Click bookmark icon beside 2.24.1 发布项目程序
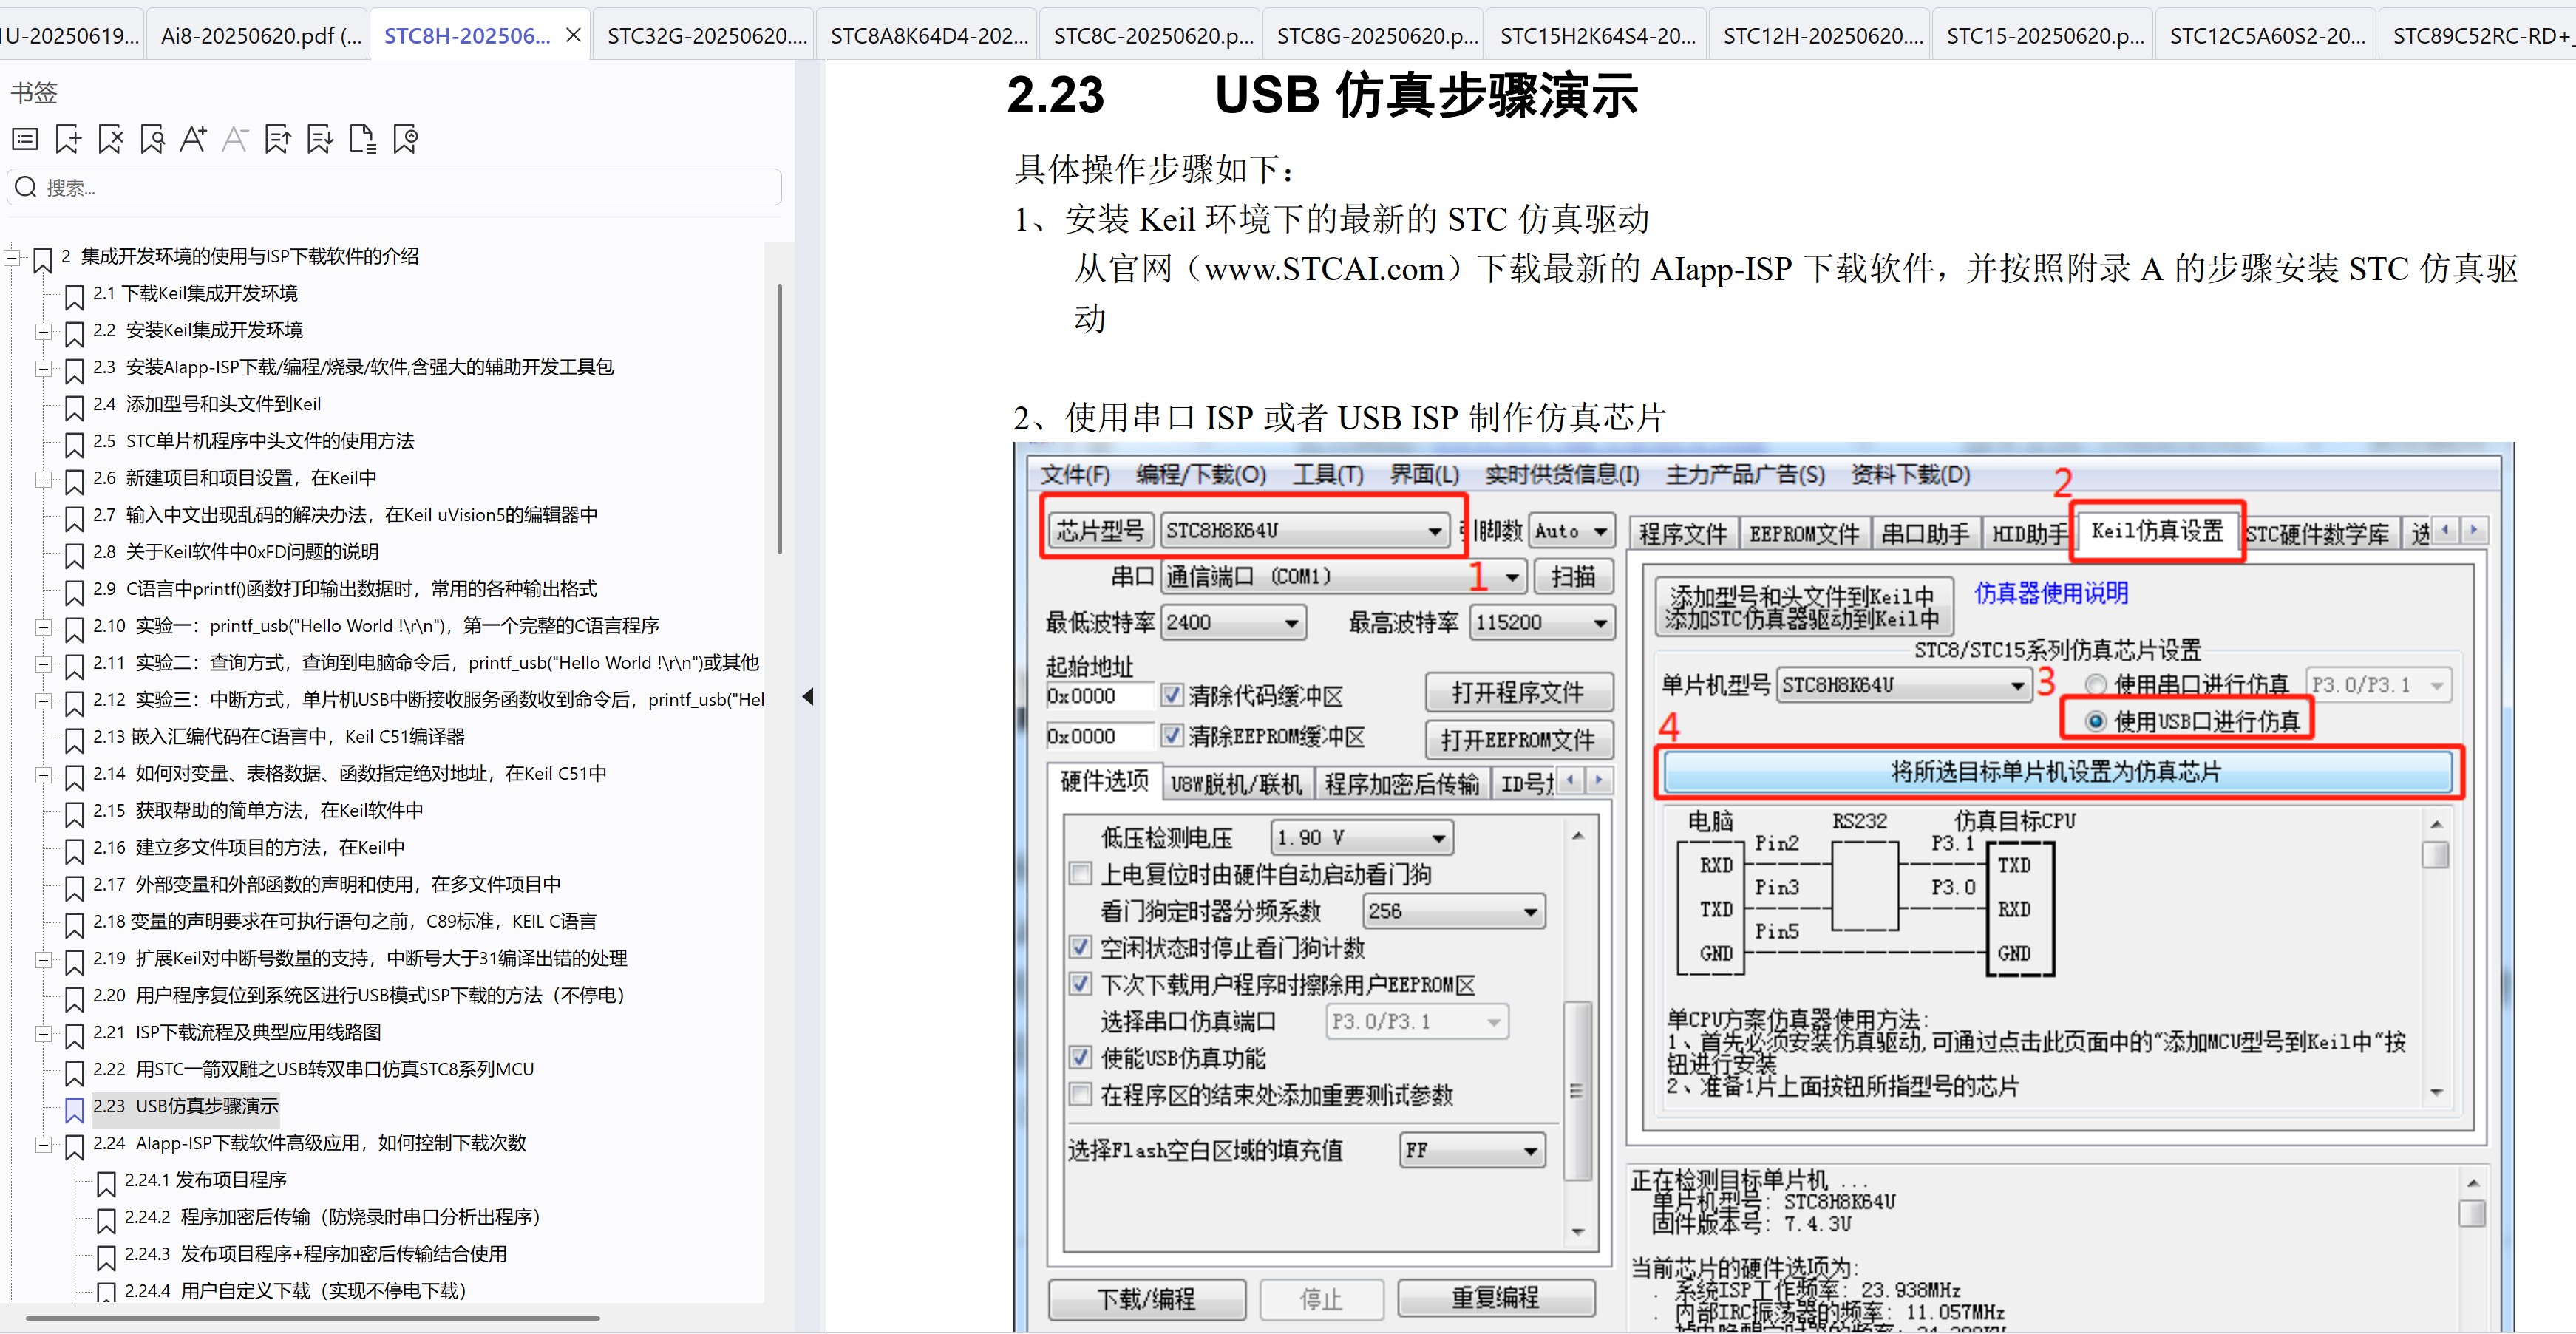 pyautogui.click(x=106, y=1183)
